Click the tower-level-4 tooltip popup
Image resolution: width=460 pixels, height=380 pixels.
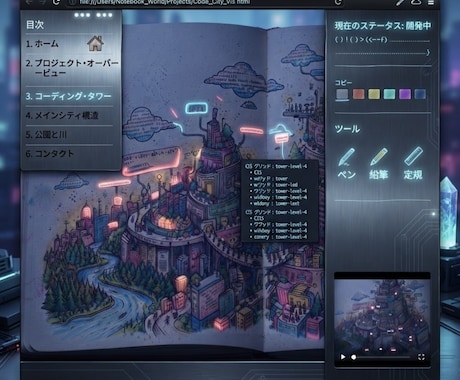(279, 201)
